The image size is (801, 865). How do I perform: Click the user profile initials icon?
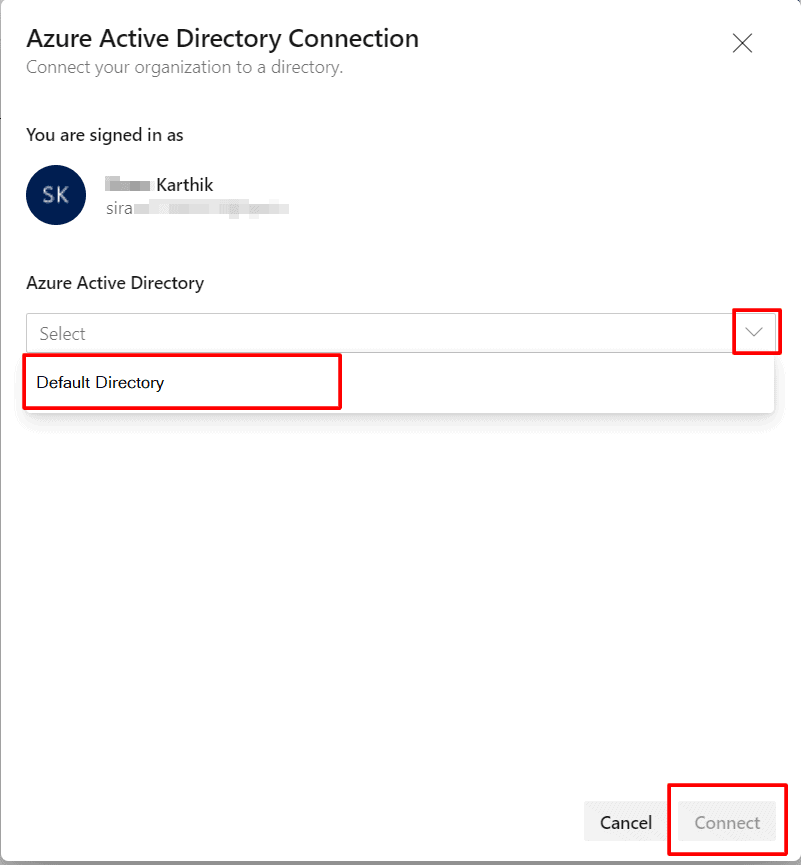click(x=55, y=195)
